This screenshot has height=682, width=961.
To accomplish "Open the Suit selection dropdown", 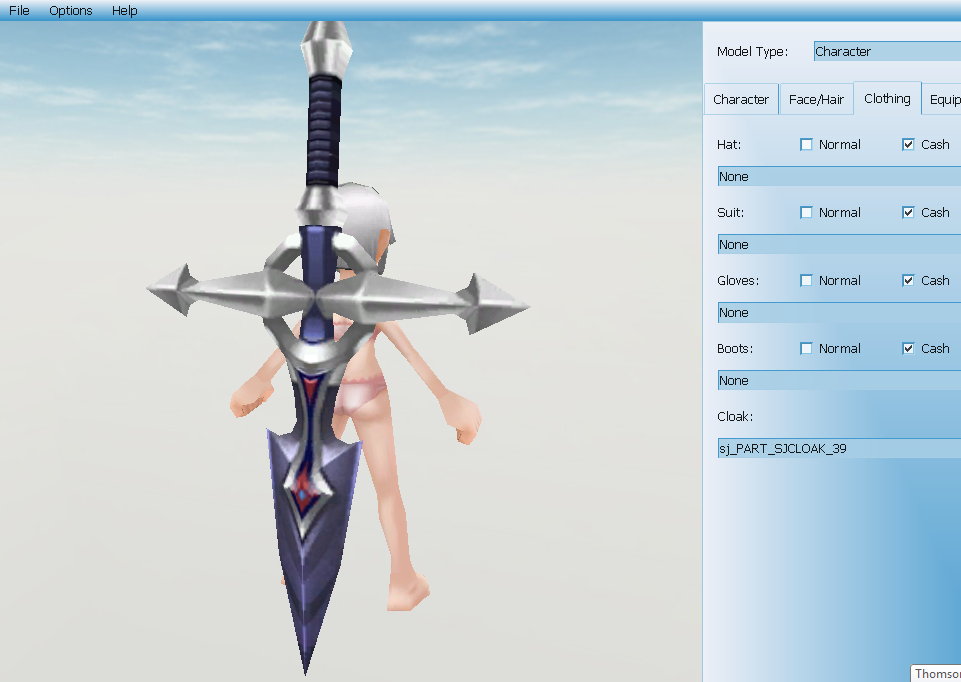I will coord(838,245).
